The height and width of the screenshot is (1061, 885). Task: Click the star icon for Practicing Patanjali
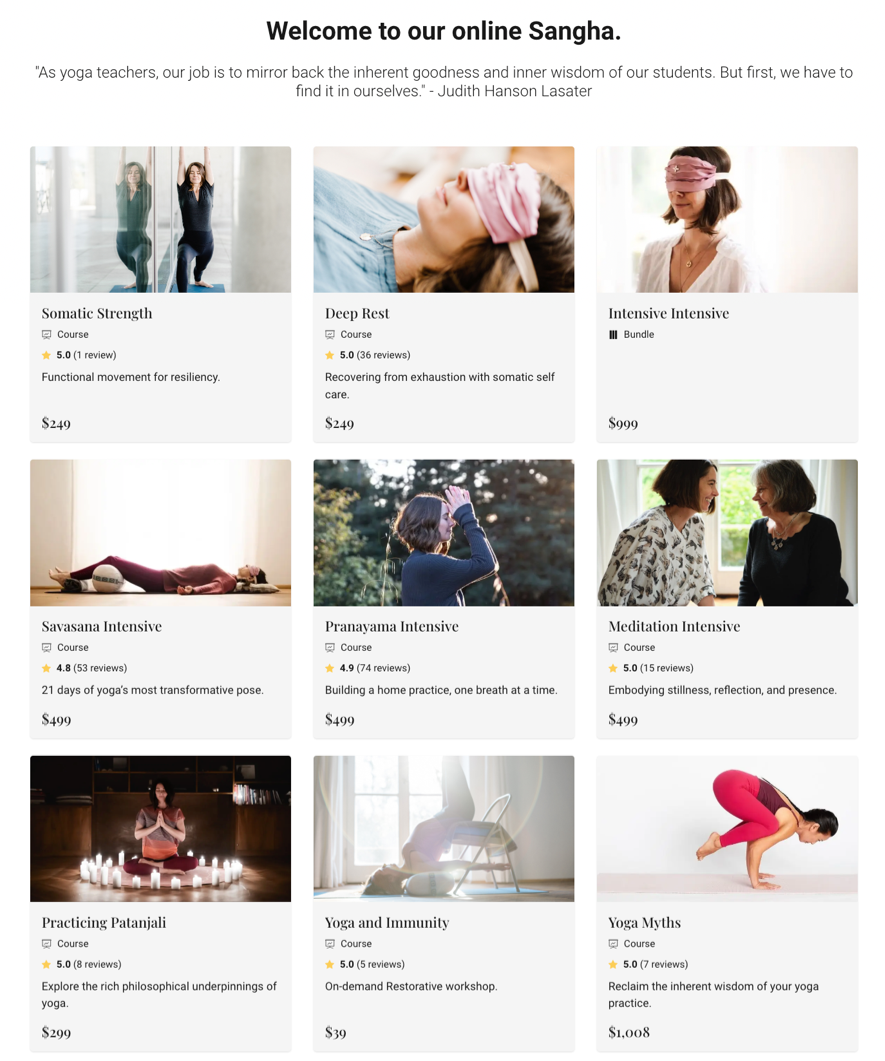point(47,964)
